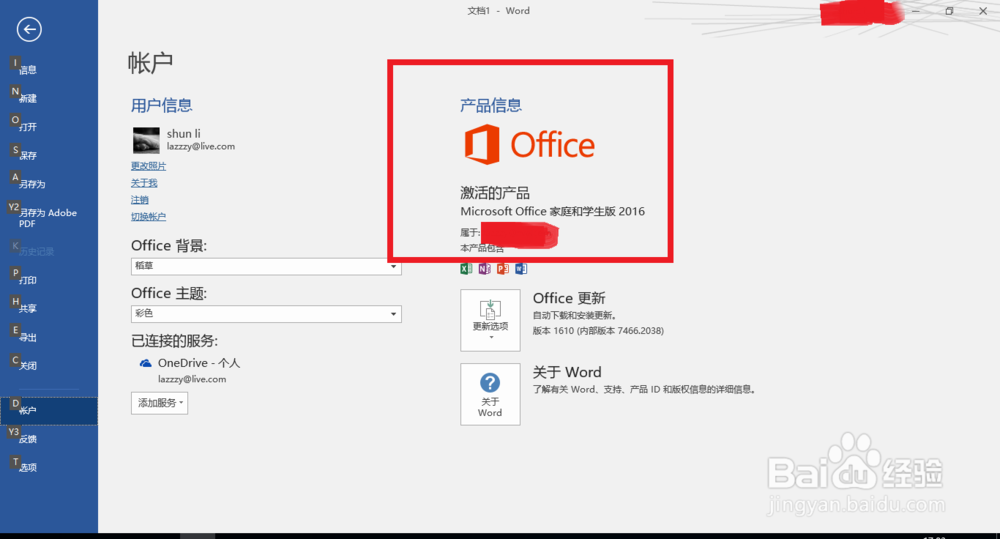
Task: Open 选项 from the sidebar
Action: point(27,468)
